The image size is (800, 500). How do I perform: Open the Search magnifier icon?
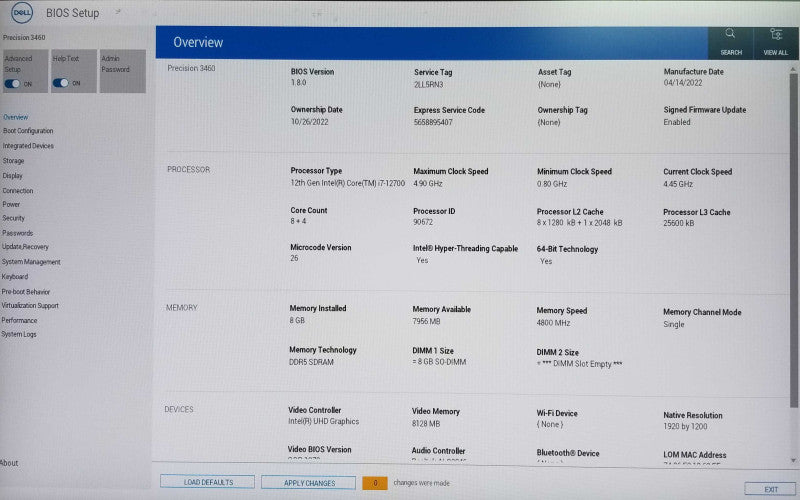[x=730, y=34]
